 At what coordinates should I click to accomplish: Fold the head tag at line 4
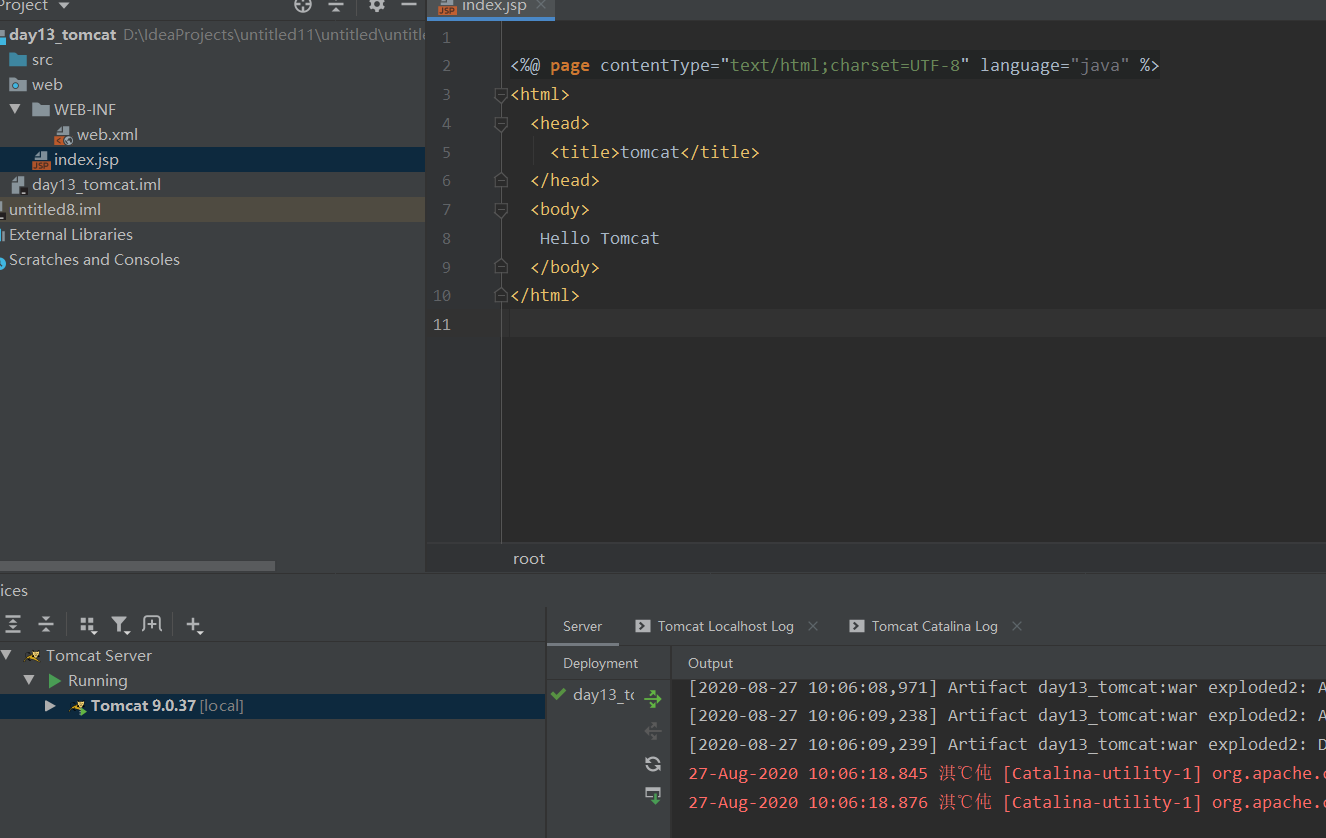pyautogui.click(x=501, y=124)
